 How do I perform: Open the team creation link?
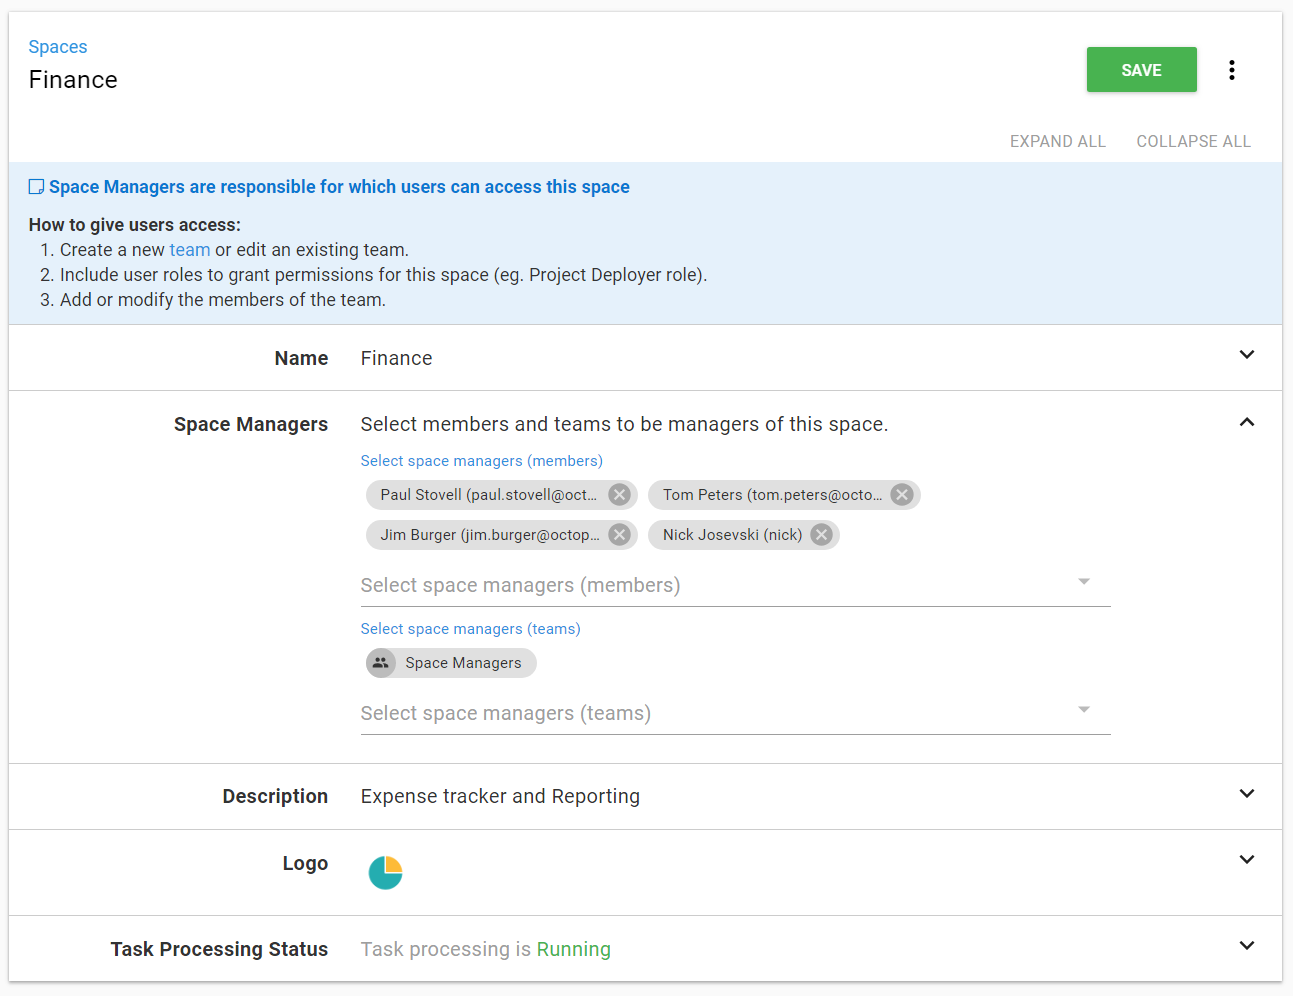point(190,249)
